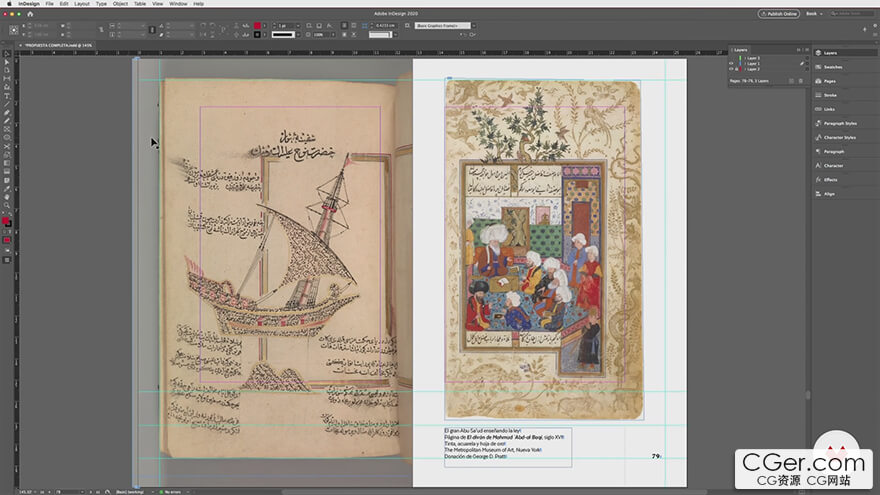Screen dimensions: 880x495
Task: Click the reference point locator
Action: 13,30
